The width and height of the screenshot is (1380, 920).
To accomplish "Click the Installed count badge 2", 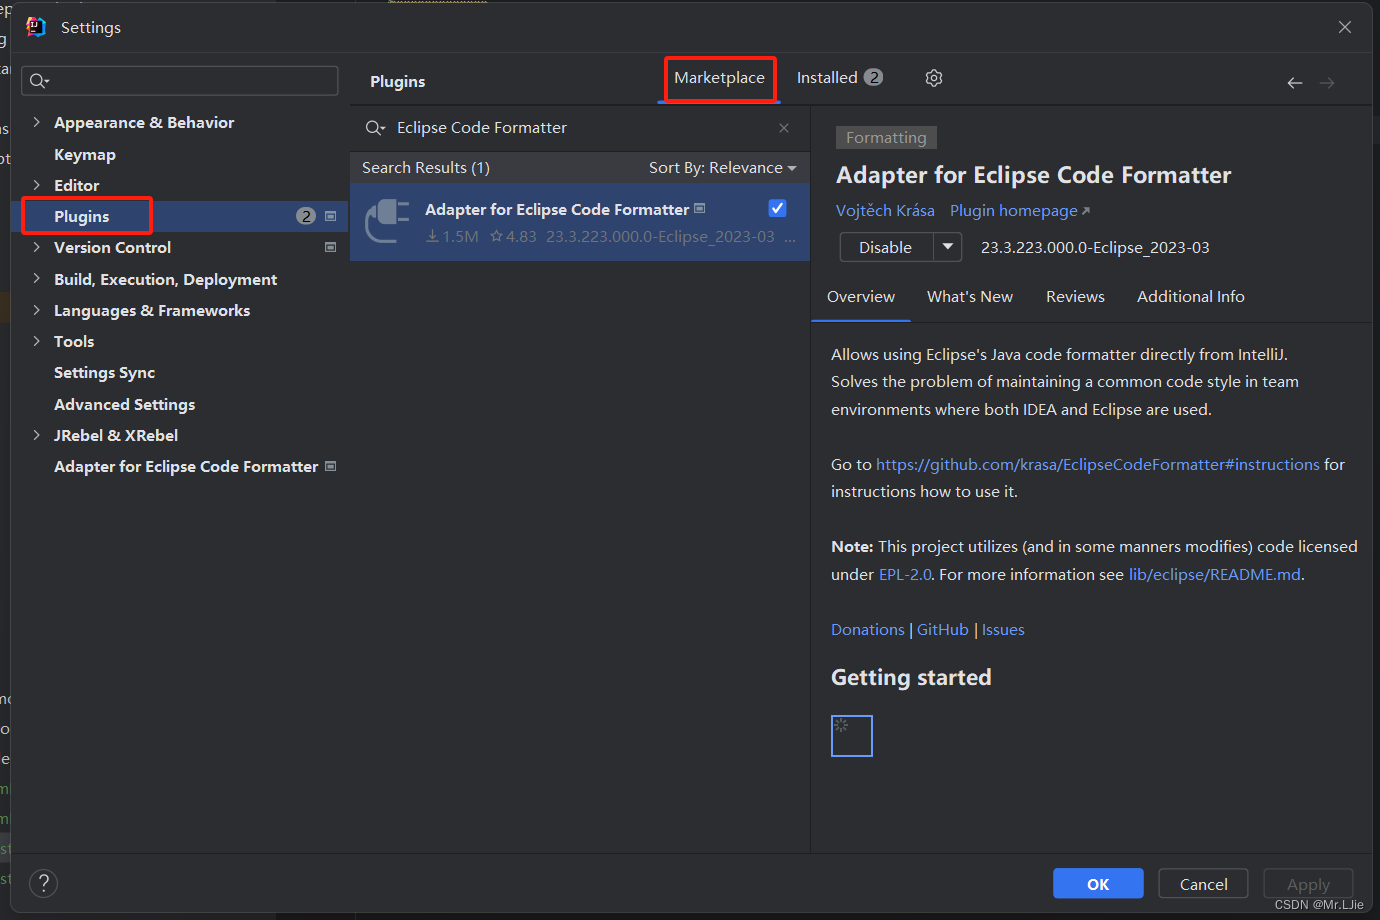I will tap(874, 77).
